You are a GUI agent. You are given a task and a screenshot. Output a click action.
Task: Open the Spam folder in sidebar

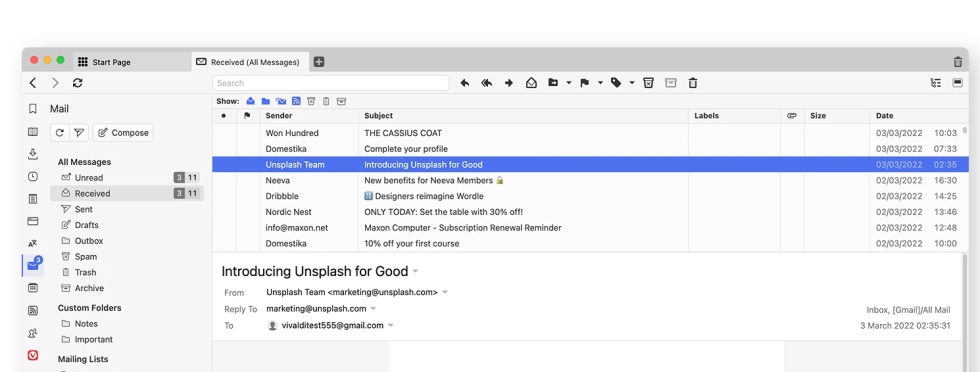coord(126,256)
